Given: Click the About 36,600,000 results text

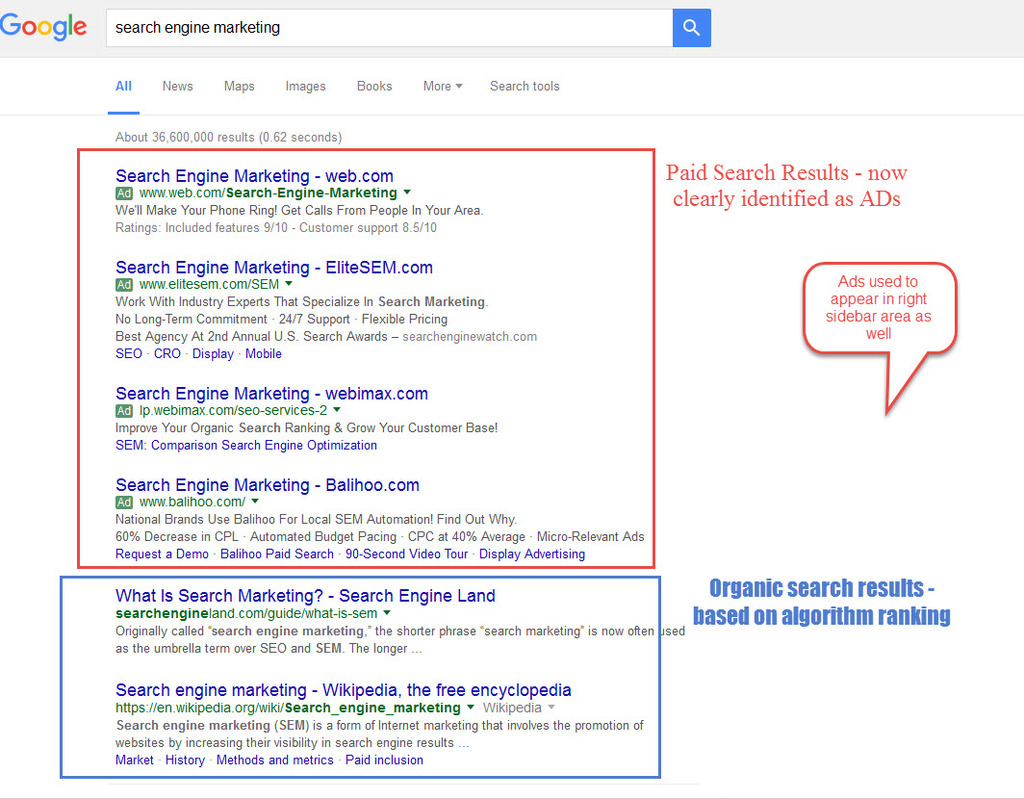Looking at the screenshot, I should (229, 137).
